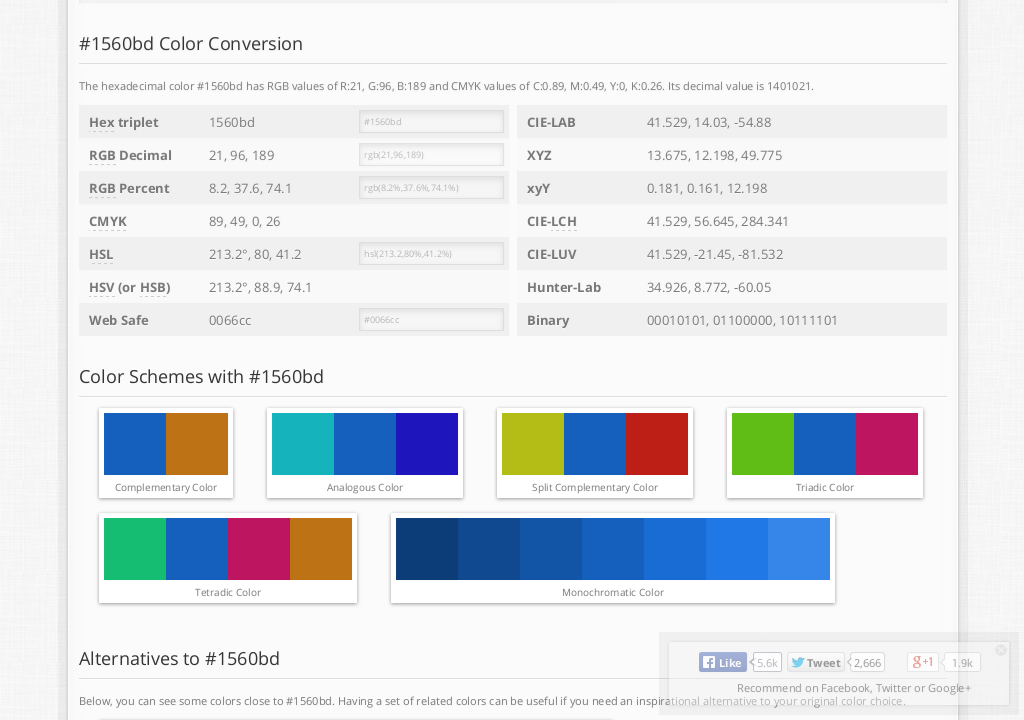Click the Hex triplet label link
1024x720 pixels.
124,122
